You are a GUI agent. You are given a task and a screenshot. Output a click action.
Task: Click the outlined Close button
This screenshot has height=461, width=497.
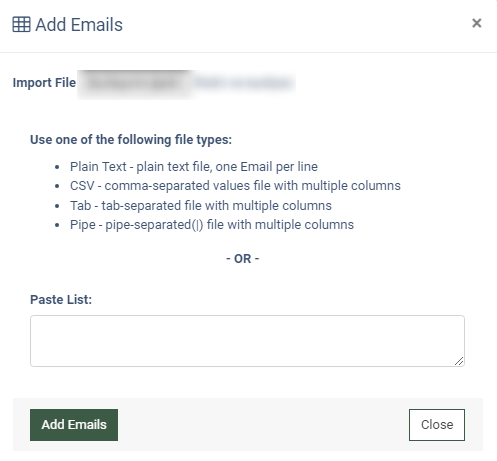437,425
